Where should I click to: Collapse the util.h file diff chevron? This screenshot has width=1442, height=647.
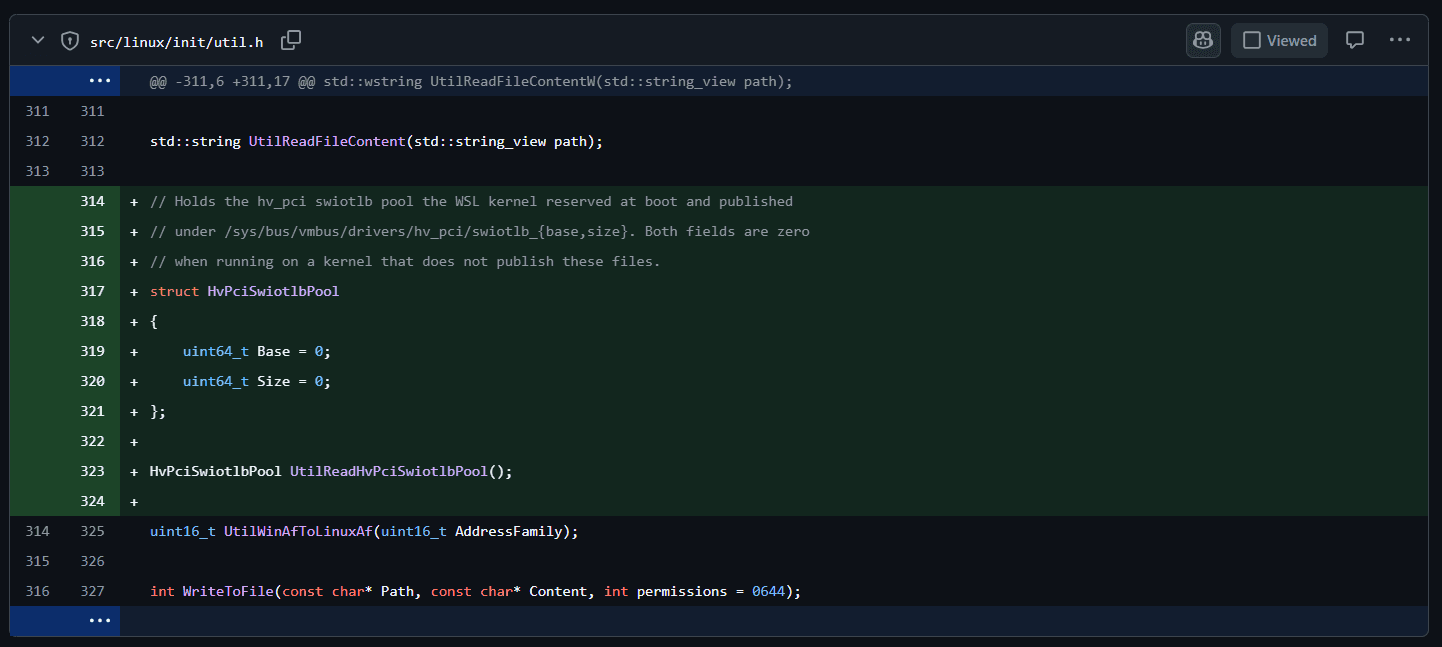[38, 41]
